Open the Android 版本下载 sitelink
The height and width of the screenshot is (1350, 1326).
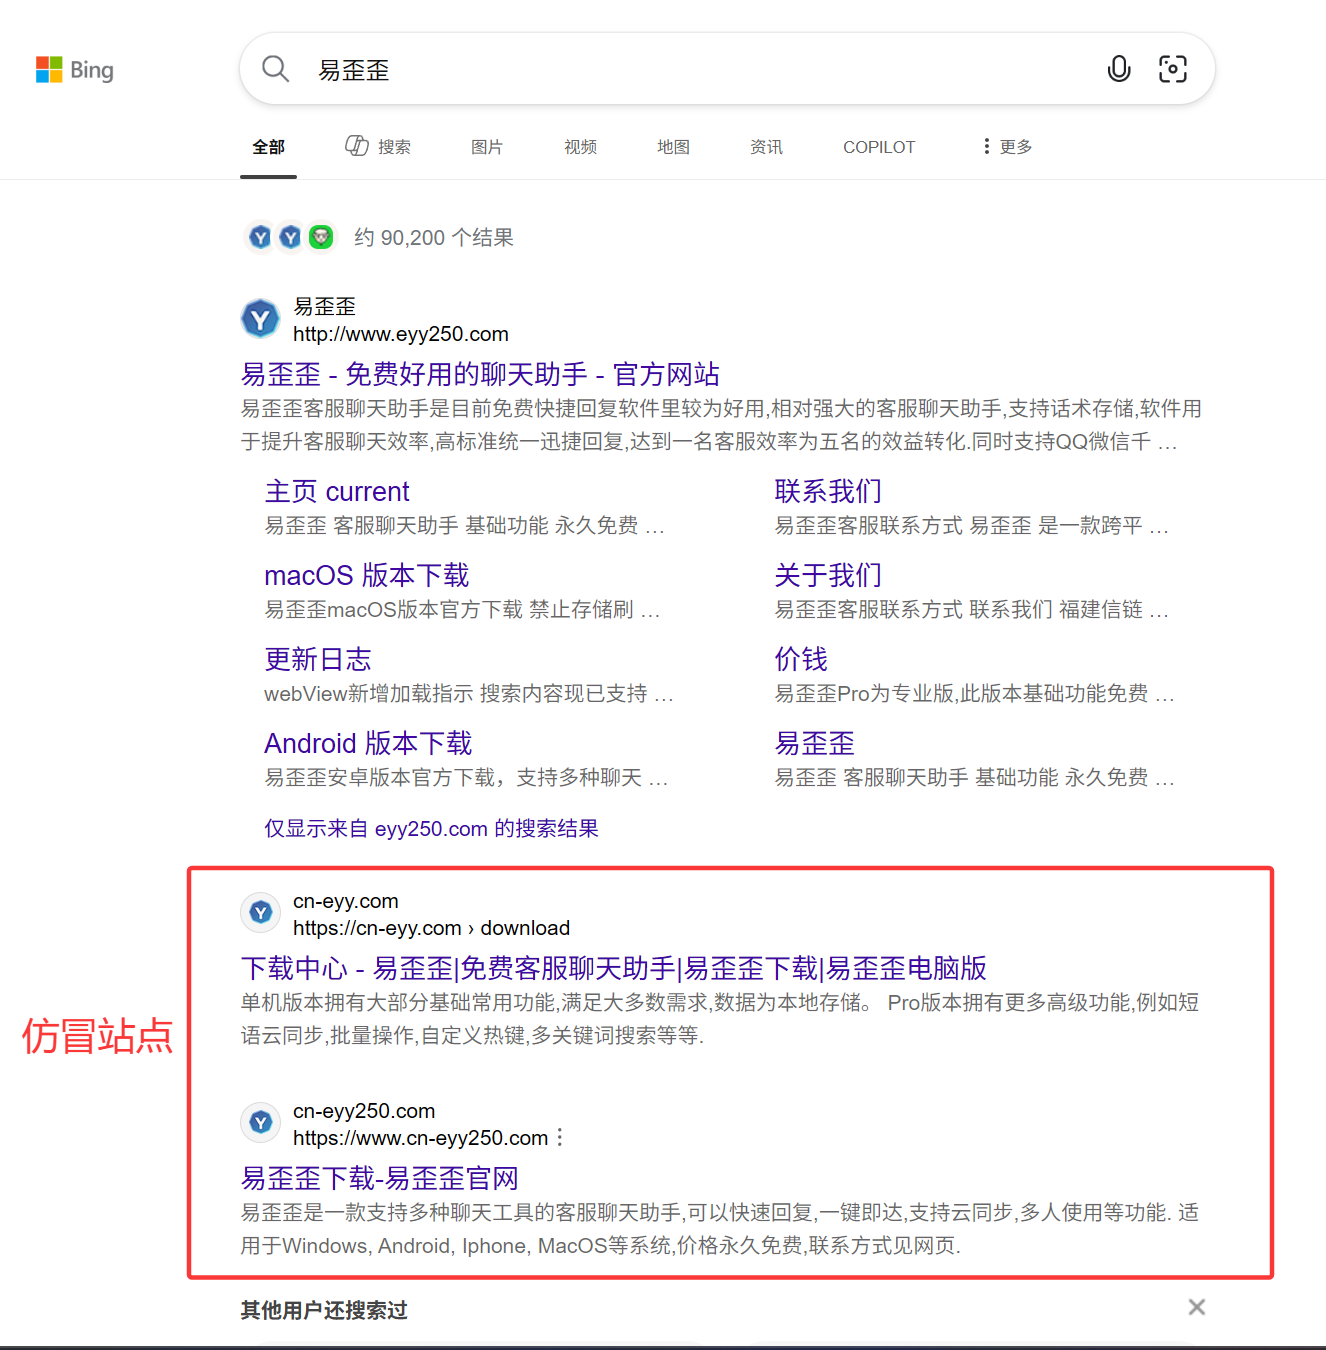[367, 743]
